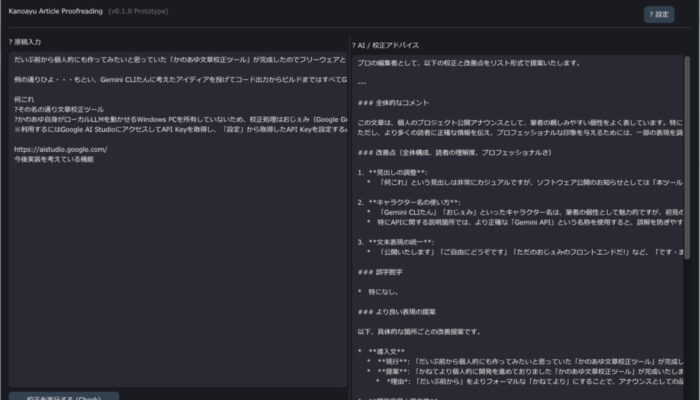Click the https://aistudio.google.com/ URL text
The height and width of the screenshot is (400, 700).
pos(61,150)
